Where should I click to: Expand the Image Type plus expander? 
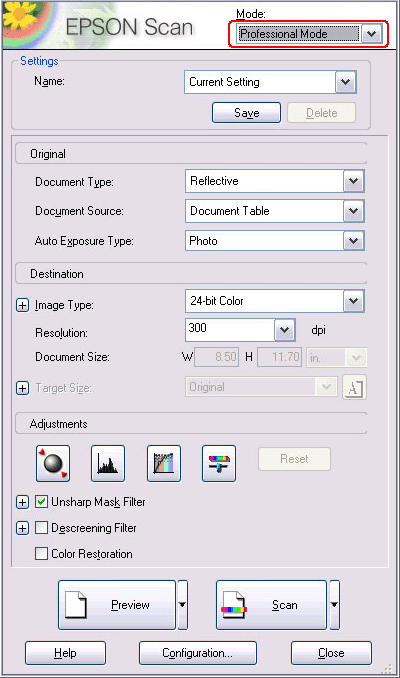(x=22, y=305)
